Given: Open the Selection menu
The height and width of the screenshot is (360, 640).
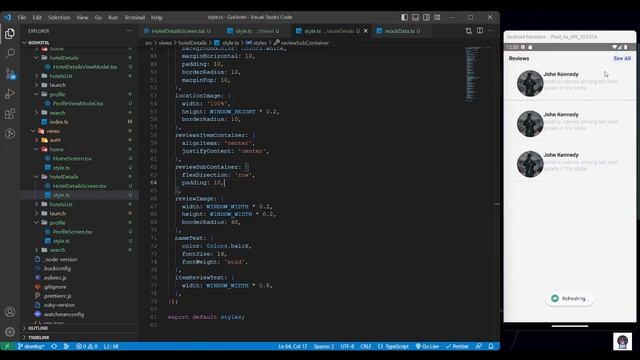Looking at the screenshot, I should (59, 18).
